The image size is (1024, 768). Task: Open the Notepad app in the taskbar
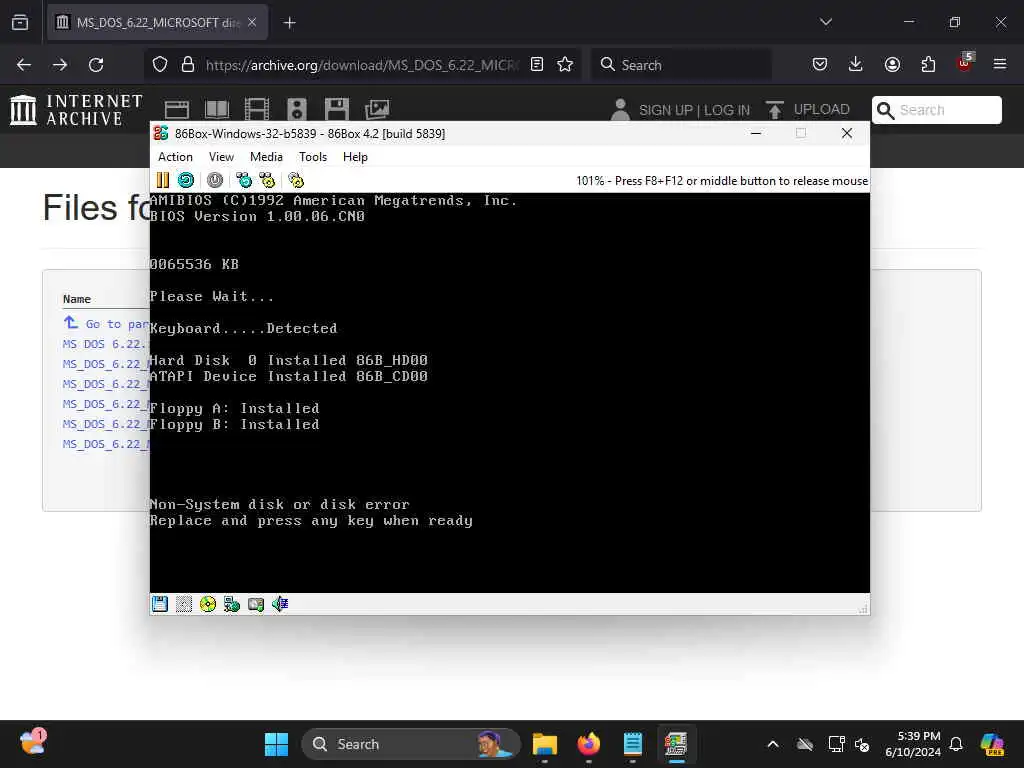pos(632,744)
